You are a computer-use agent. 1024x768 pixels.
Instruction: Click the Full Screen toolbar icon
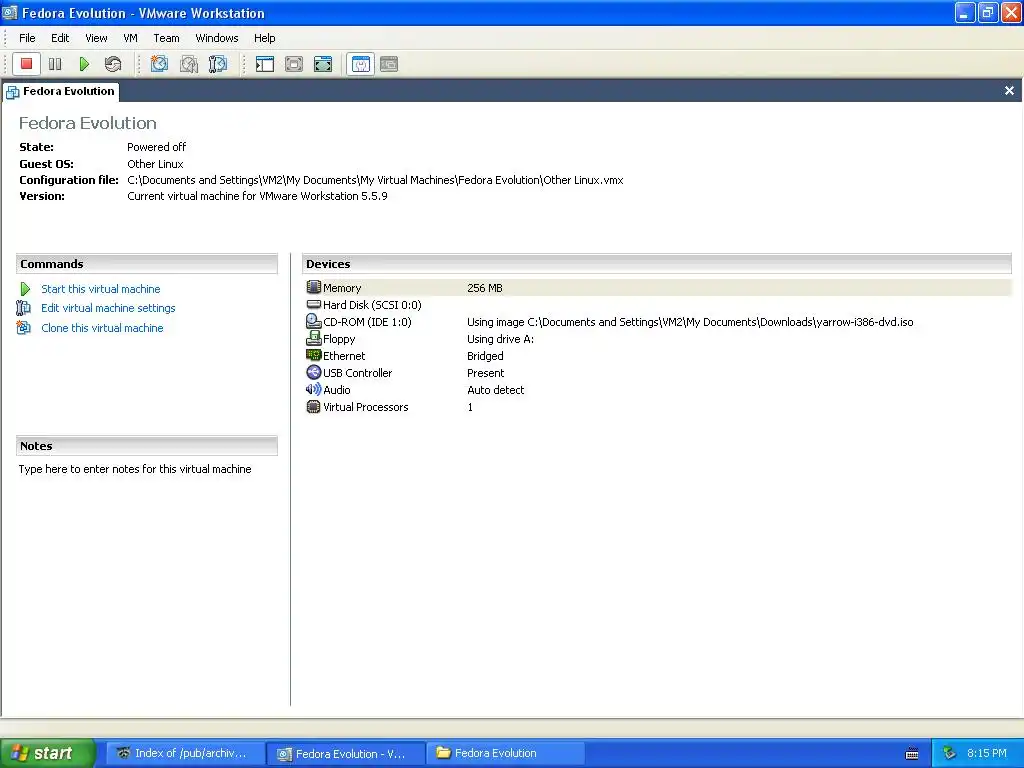(x=323, y=64)
